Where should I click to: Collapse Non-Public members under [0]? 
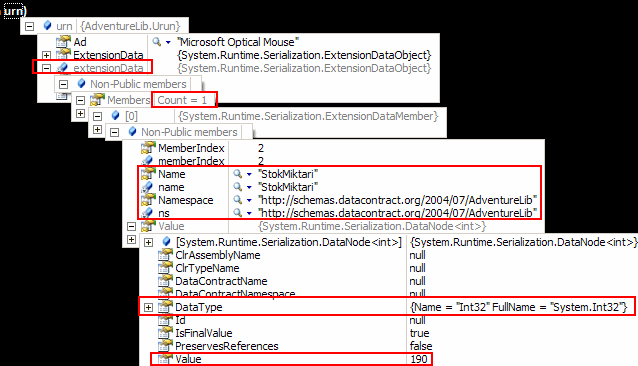pyautogui.click(x=115, y=132)
